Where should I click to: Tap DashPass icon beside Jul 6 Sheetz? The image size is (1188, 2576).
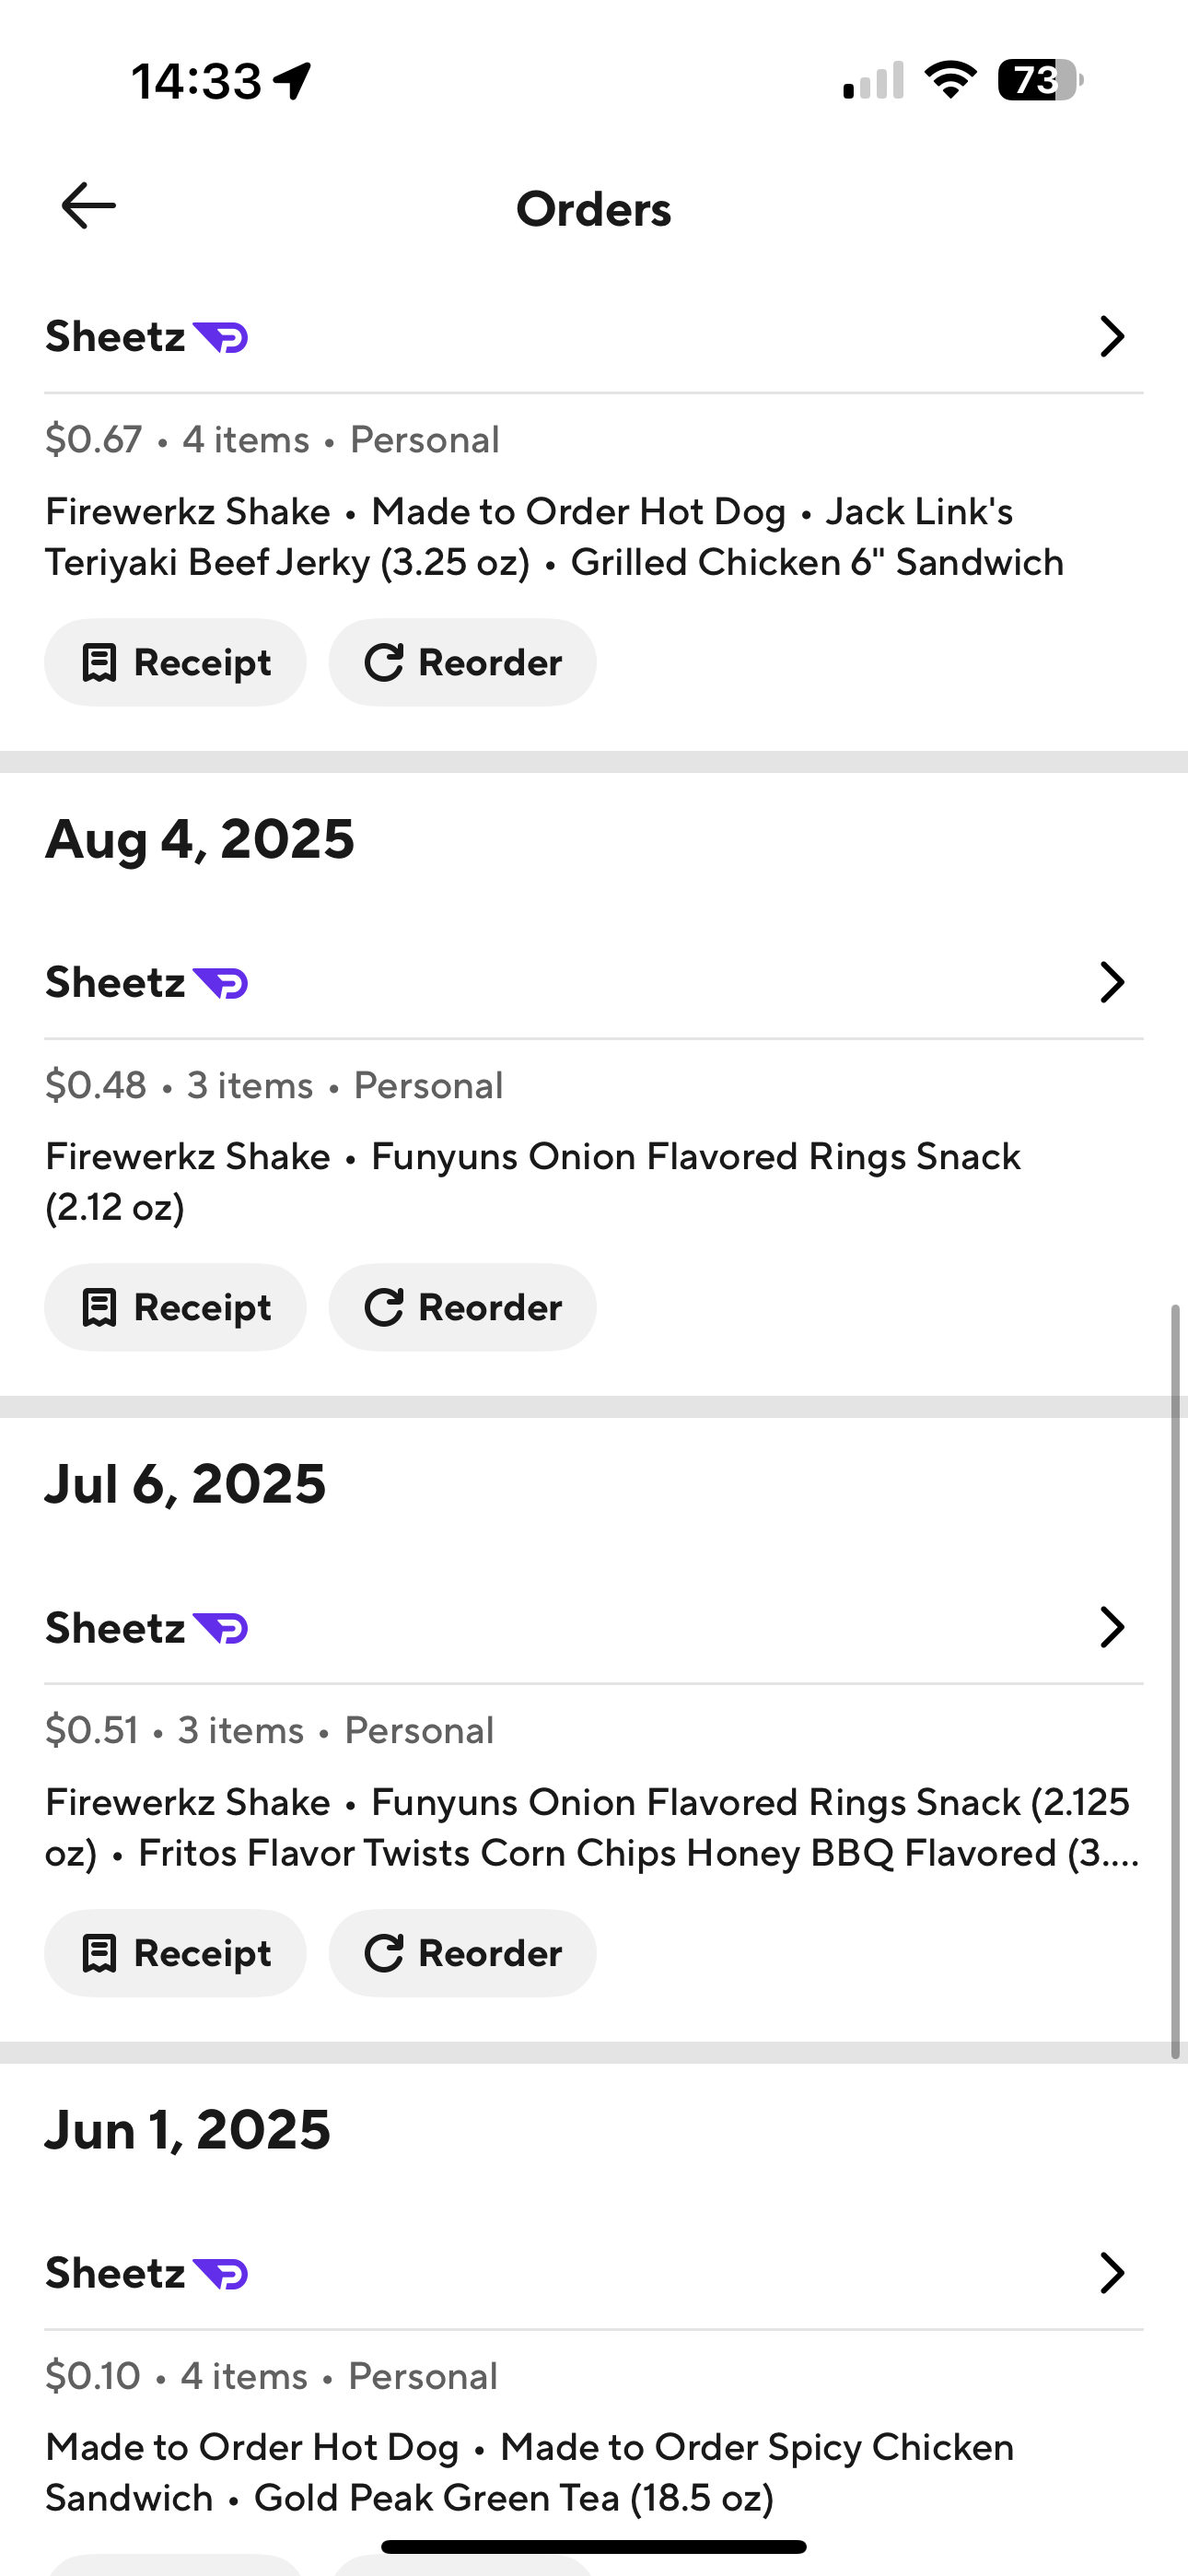[221, 1628]
